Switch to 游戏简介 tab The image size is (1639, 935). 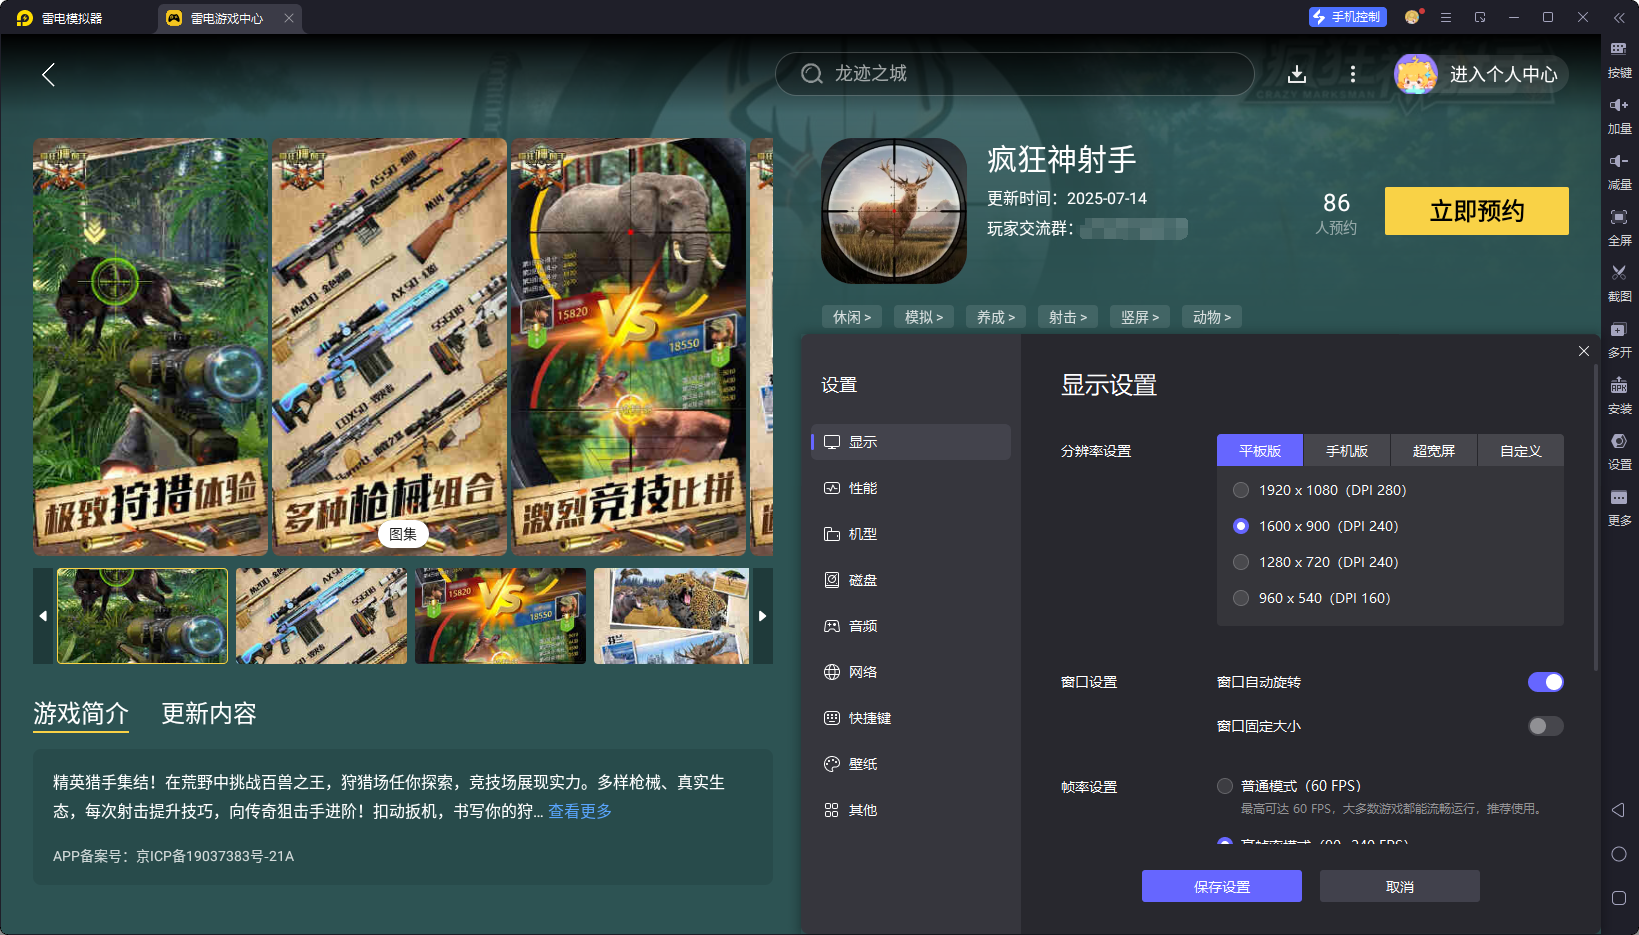click(81, 713)
